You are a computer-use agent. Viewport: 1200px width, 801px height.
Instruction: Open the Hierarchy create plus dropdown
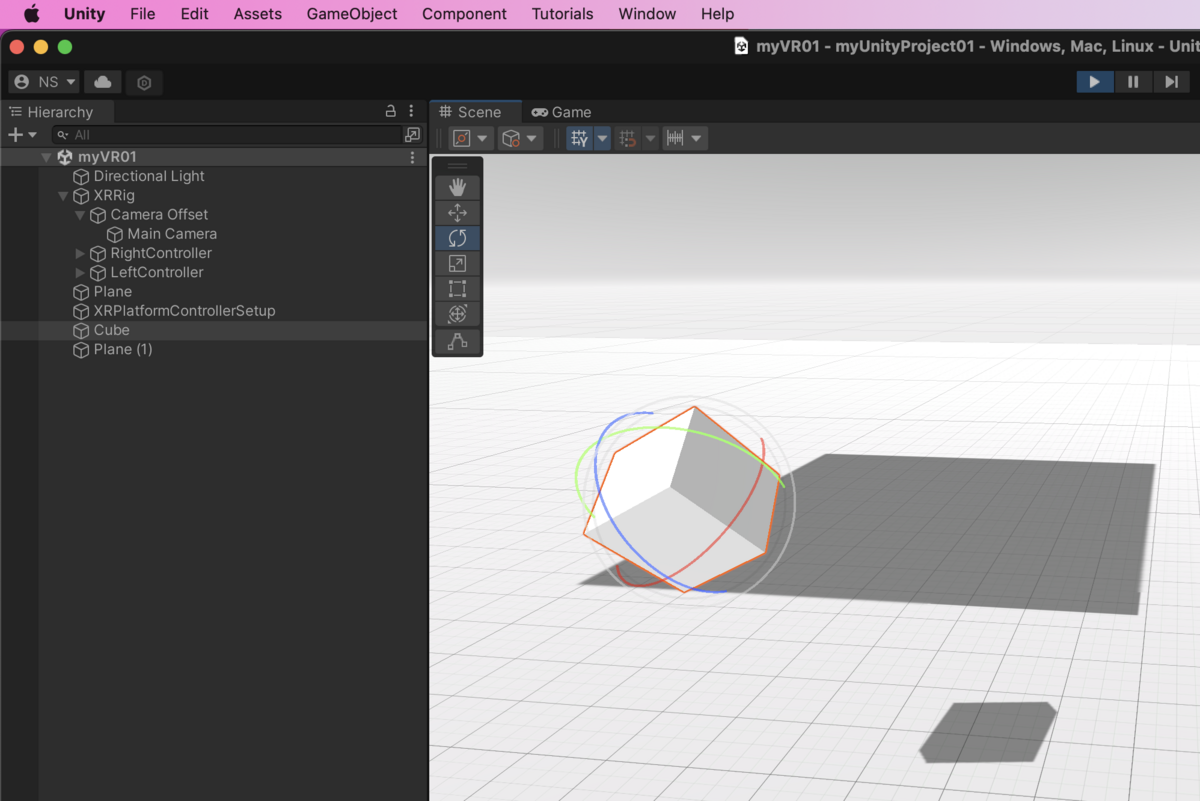tap(22, 135)
